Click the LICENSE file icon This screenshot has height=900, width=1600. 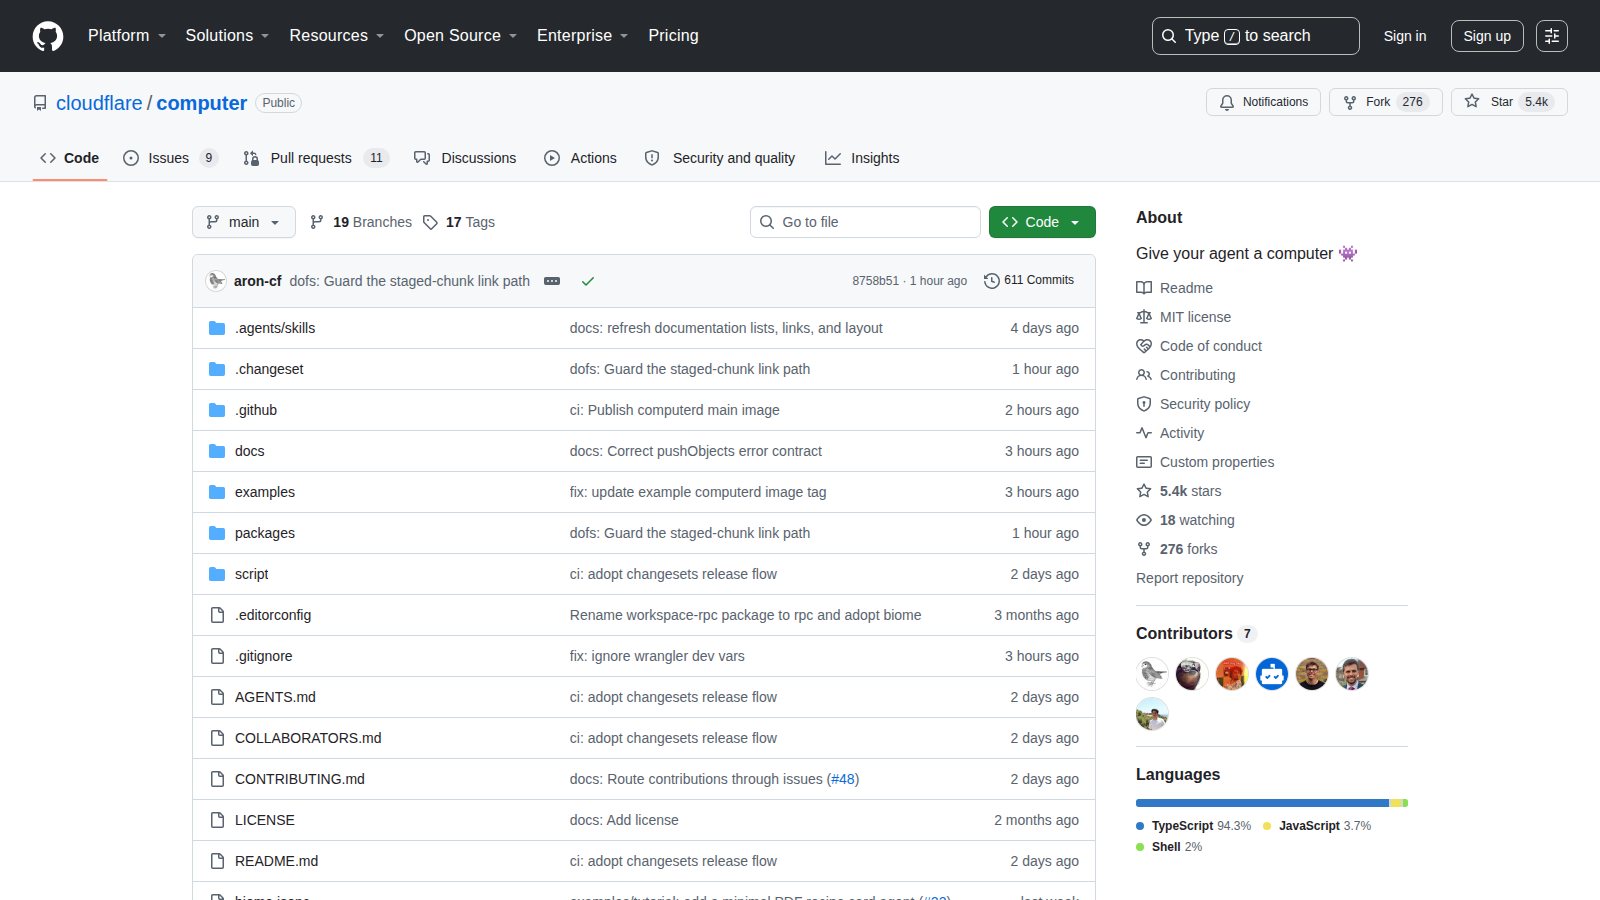coord(217,820)
